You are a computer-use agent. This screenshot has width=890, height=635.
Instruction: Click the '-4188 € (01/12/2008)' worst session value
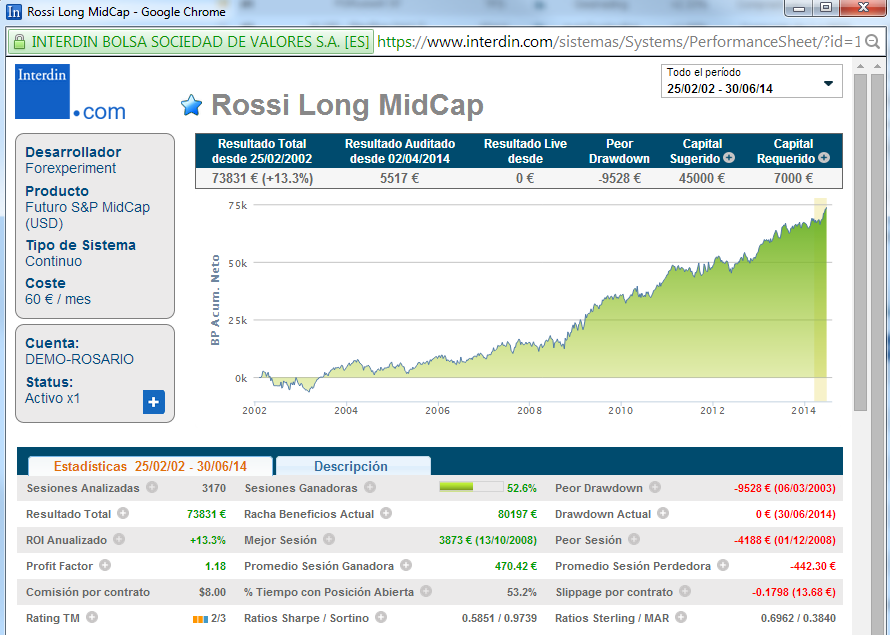coord(784,540)
